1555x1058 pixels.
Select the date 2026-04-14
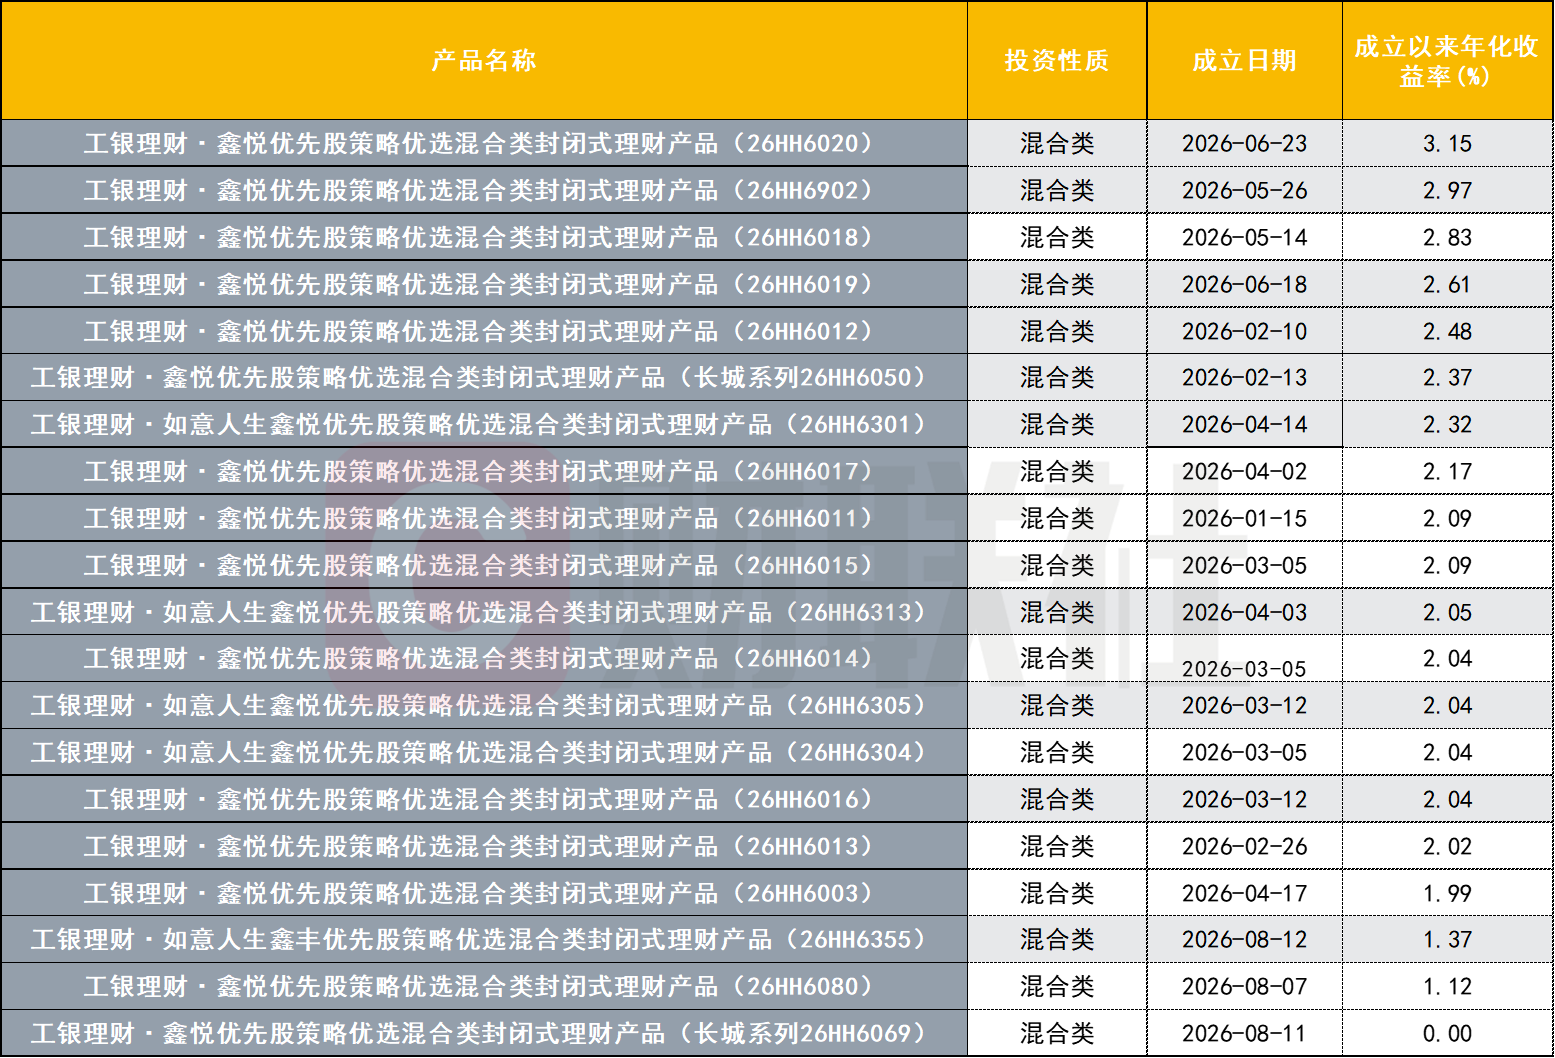(x=1244, y=425)
